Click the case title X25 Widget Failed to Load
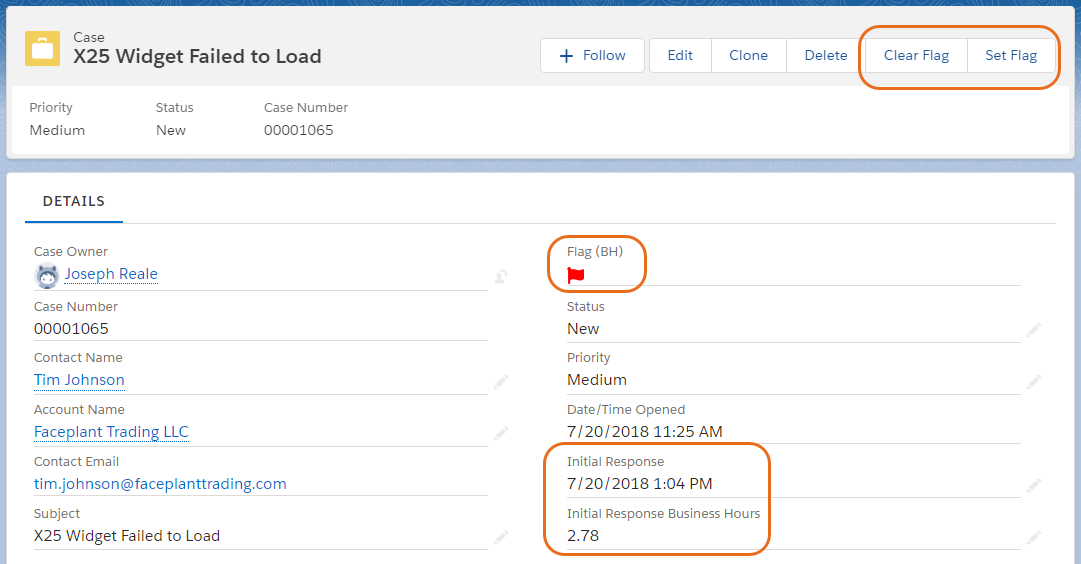 (197, 57)
